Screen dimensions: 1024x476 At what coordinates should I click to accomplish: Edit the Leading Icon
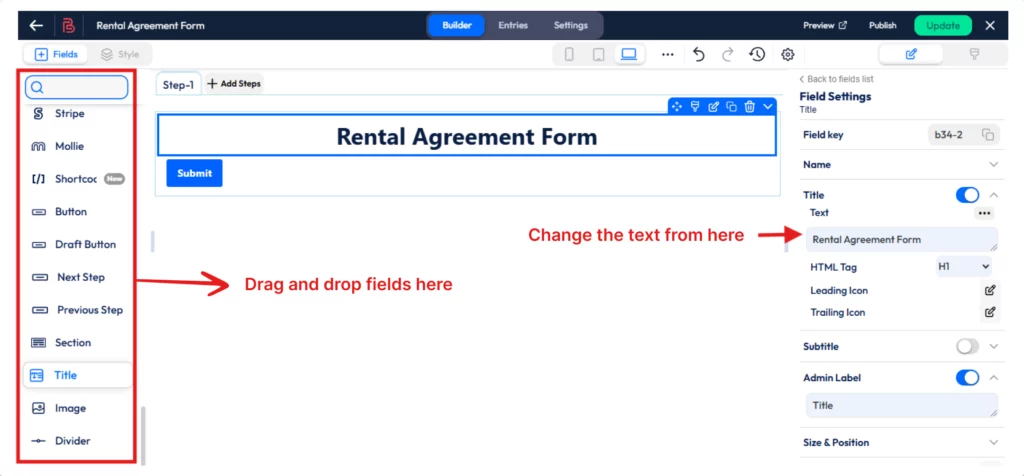click(x=990, y=290)
